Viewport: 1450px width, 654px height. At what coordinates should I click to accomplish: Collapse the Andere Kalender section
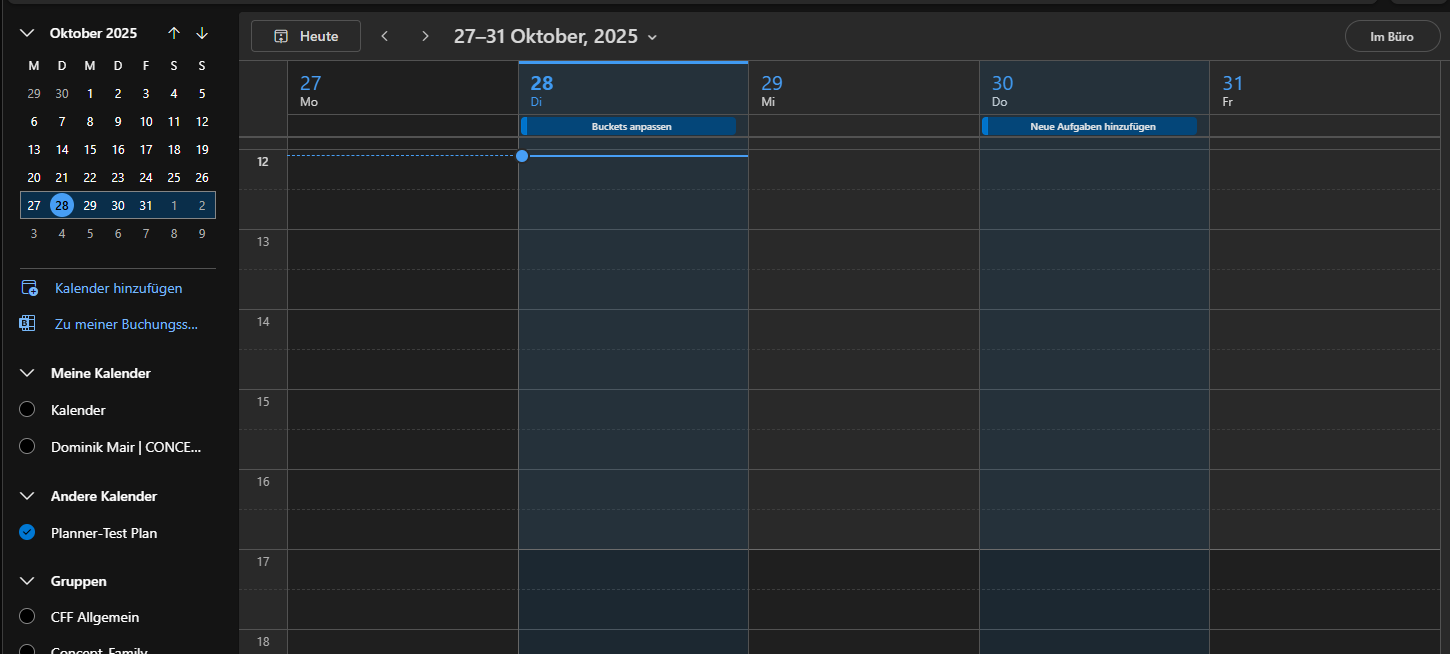pyautogui.click(x=28, y=496)
